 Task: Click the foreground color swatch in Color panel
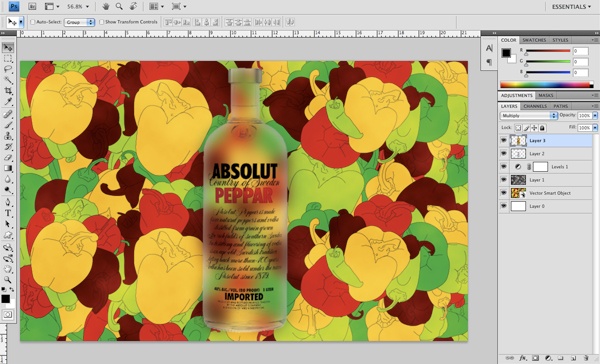[x=506, y=53]
